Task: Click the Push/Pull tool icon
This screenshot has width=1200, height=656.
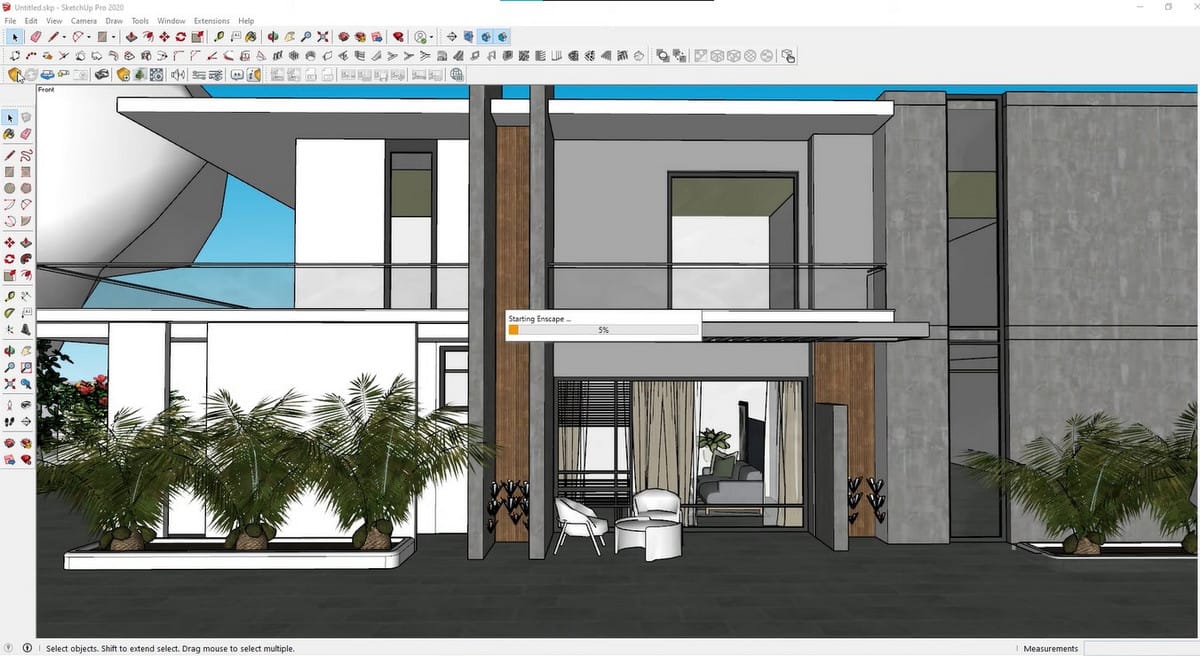Action: (x=131, y=37)
